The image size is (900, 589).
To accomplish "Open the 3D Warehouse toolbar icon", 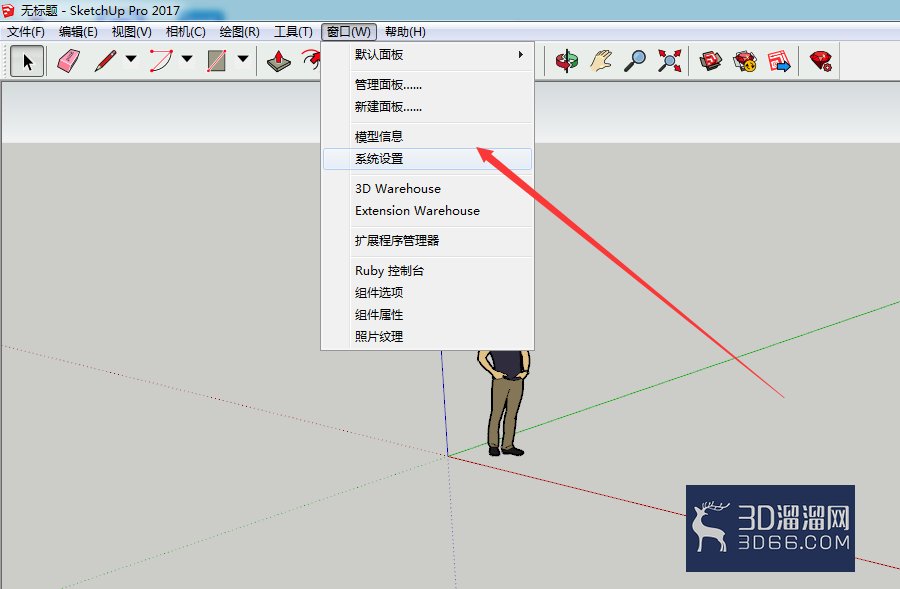I will click(711, 60).
